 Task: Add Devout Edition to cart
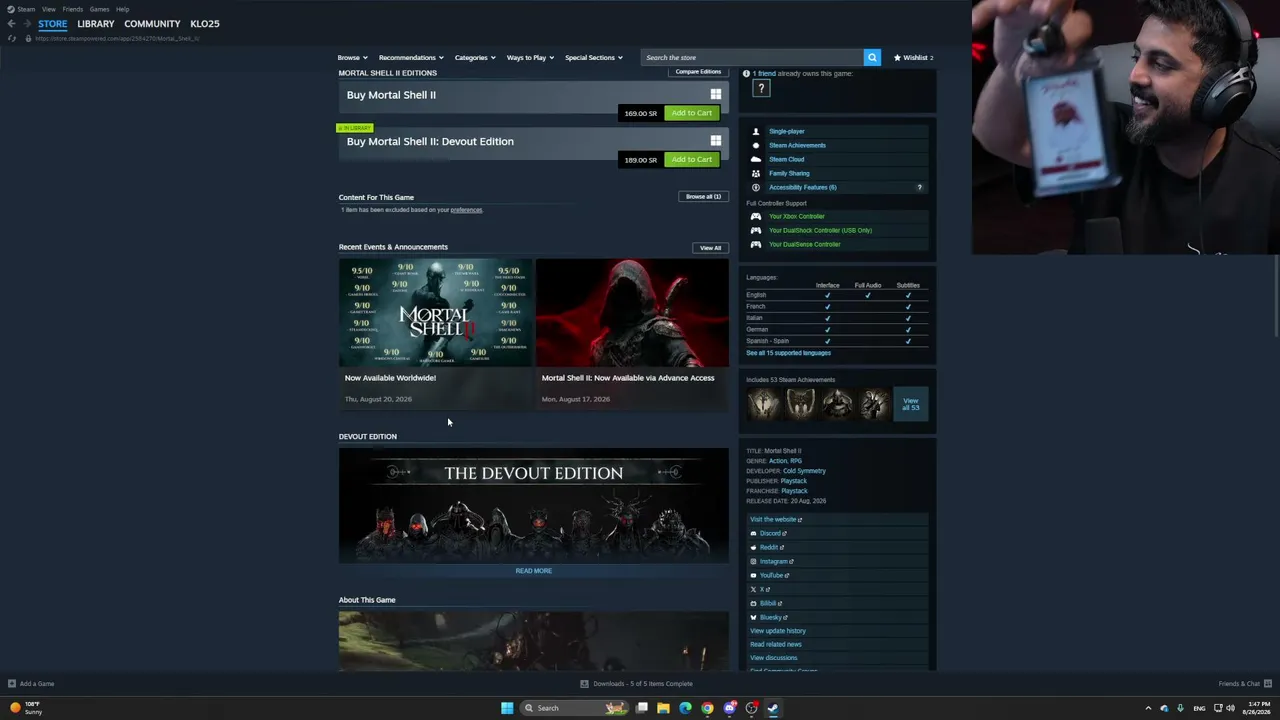(x=691, y=160)
